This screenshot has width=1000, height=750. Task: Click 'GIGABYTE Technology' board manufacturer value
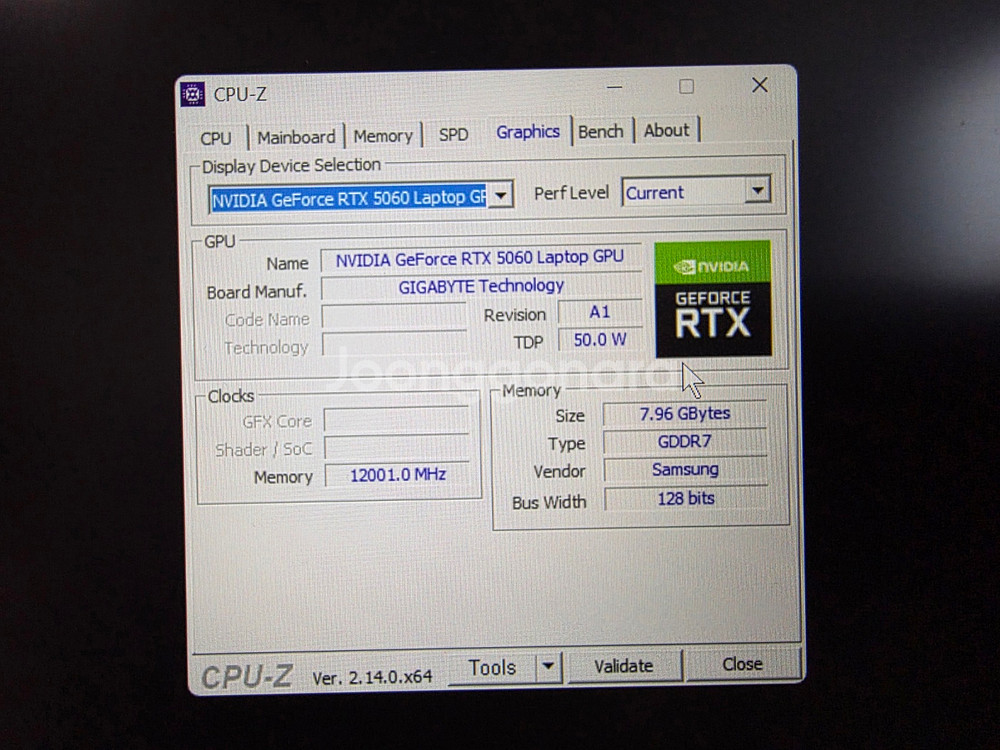pyautogui.click(x=481, y=286)
